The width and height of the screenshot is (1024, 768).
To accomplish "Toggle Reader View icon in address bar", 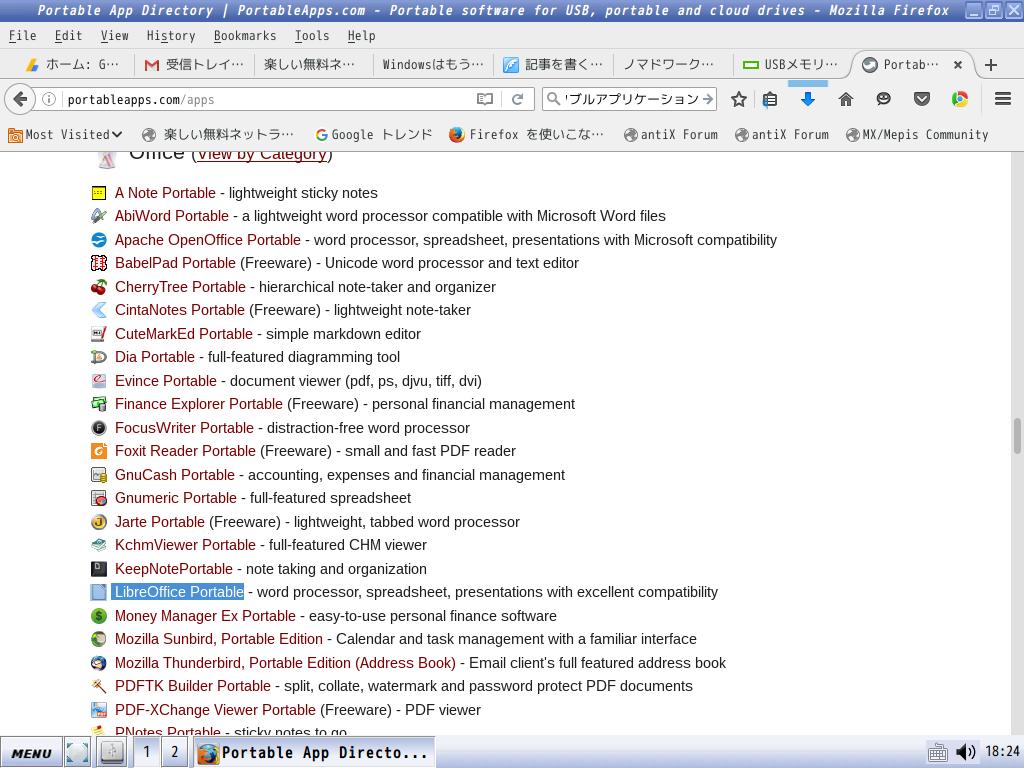I will (x=485, y=99).
